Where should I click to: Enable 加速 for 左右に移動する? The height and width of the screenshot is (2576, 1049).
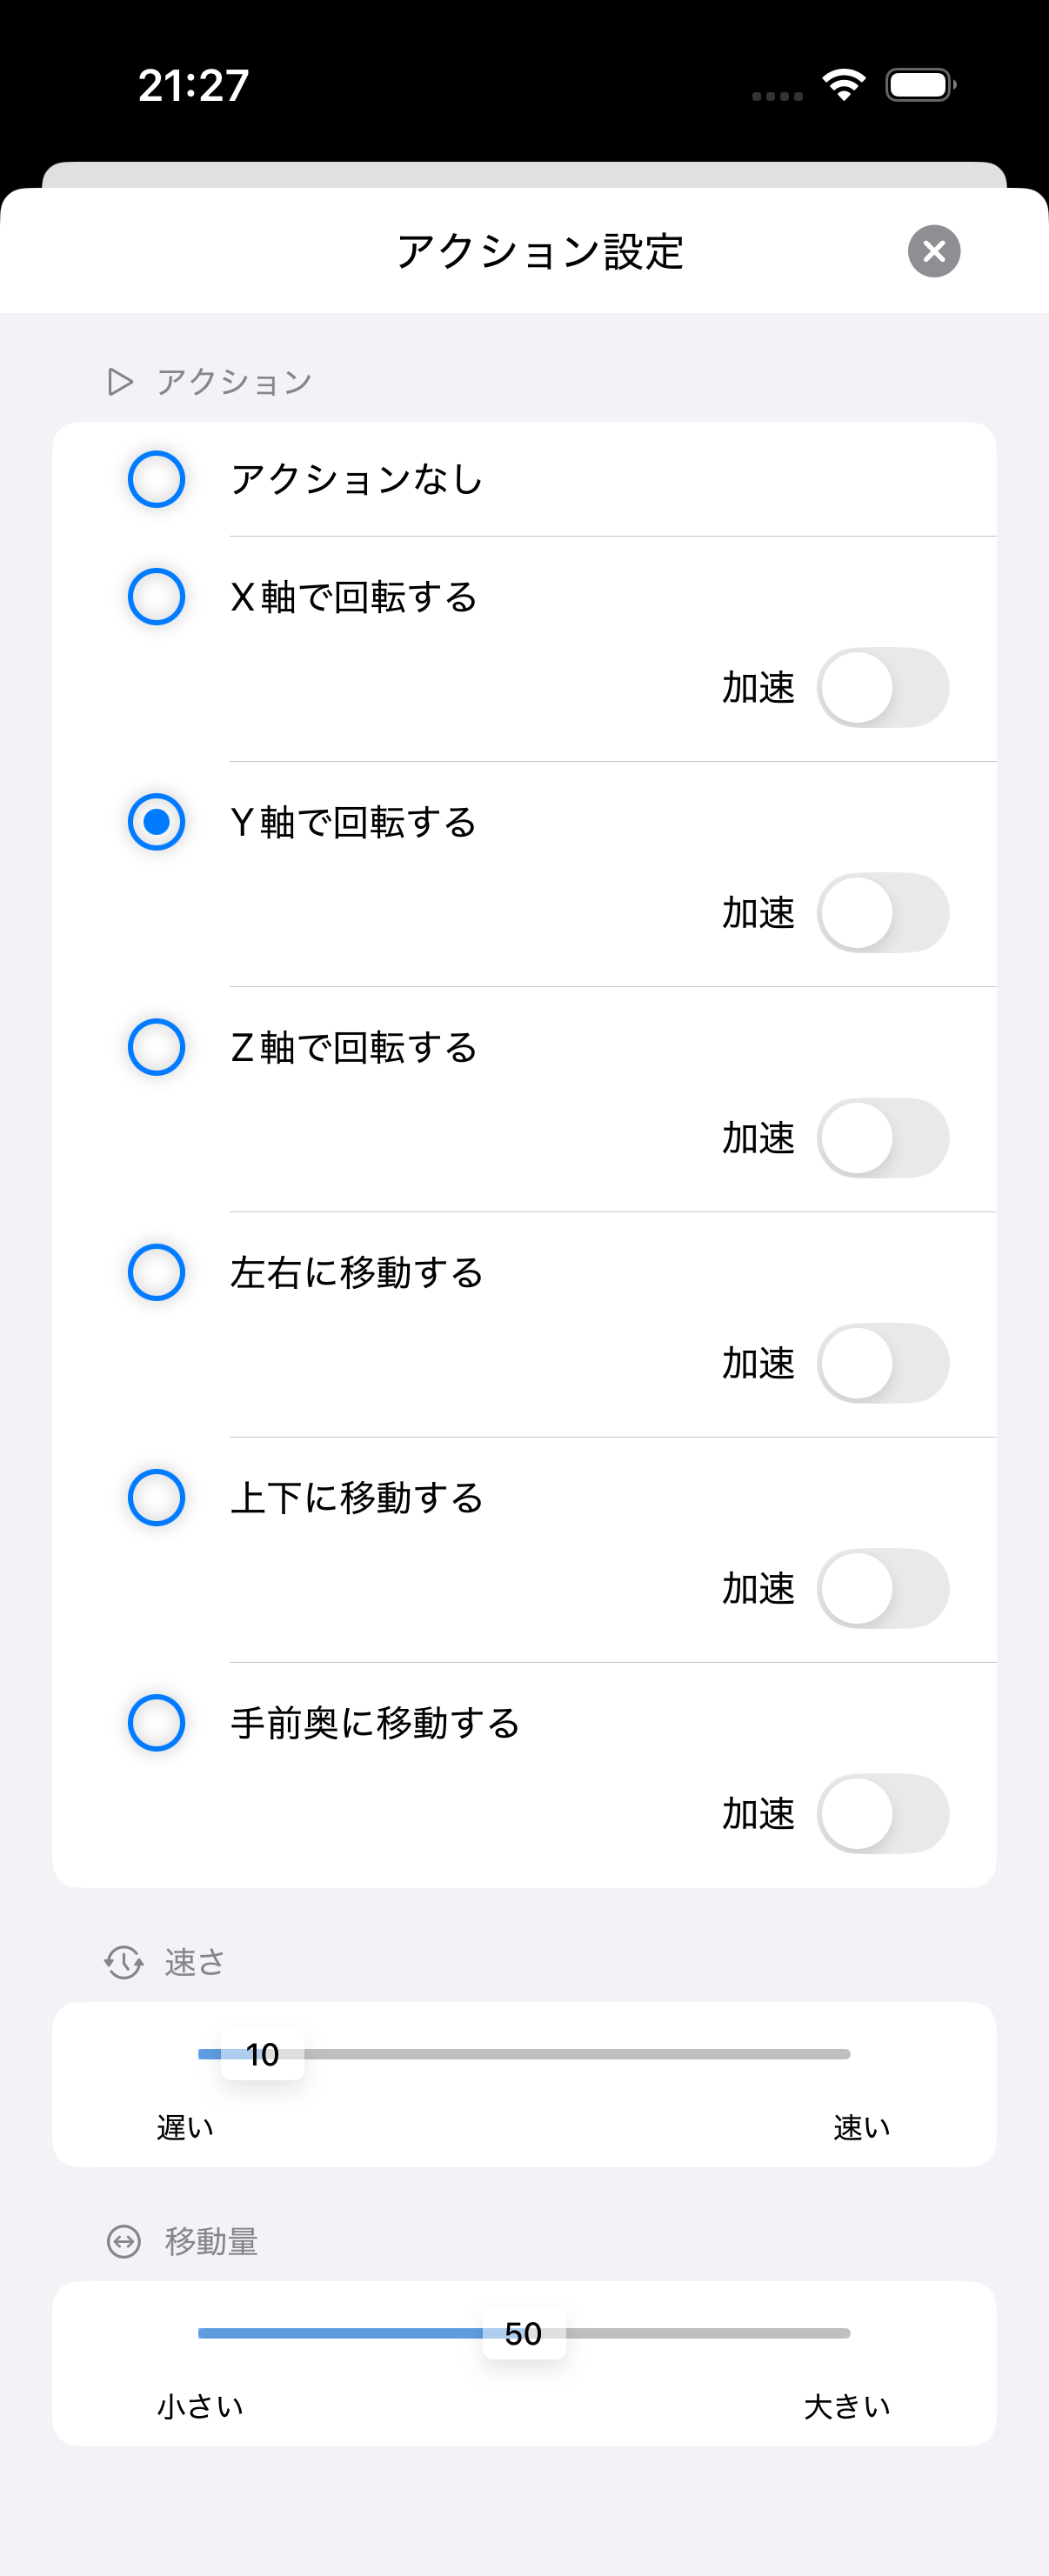[x=882, y=1363]
